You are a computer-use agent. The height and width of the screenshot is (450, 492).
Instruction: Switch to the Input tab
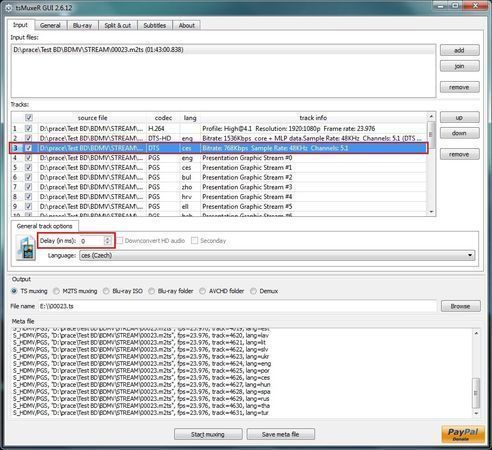tap(20, 25)
